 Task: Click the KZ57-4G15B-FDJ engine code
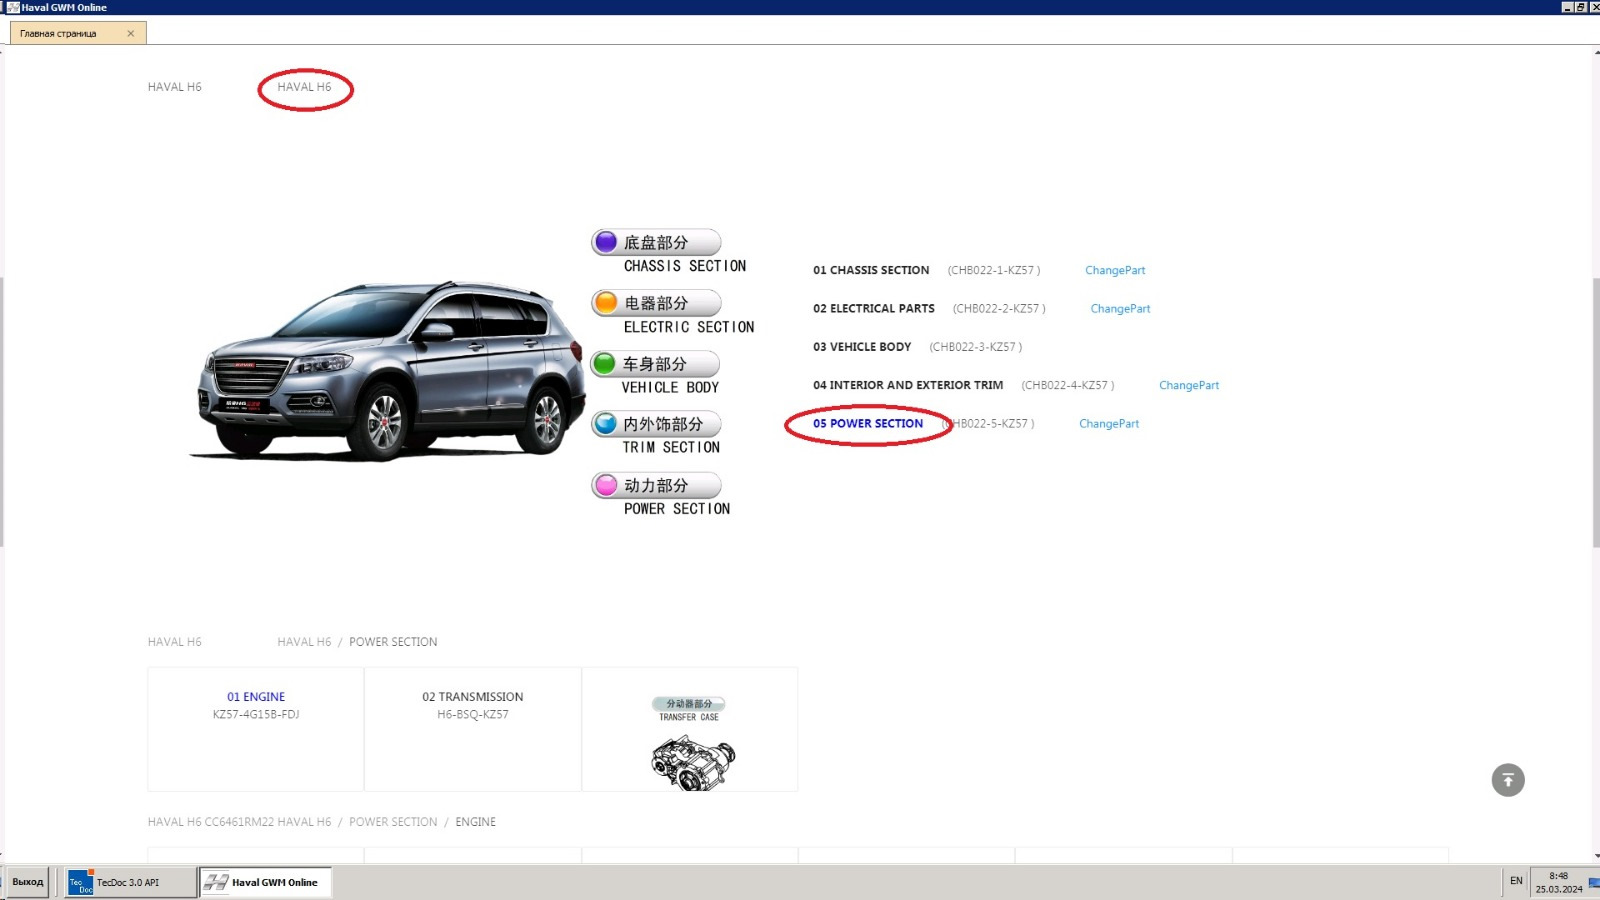256,715
